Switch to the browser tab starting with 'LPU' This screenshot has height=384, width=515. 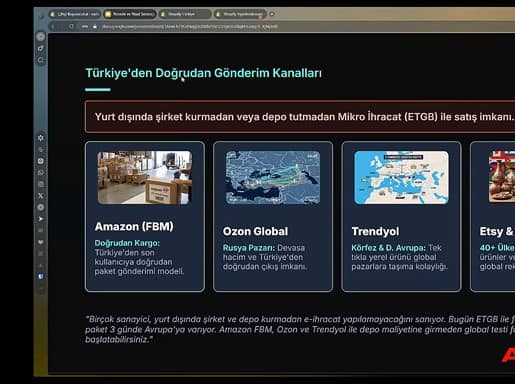pyautogui.click(x=75, y=14)
